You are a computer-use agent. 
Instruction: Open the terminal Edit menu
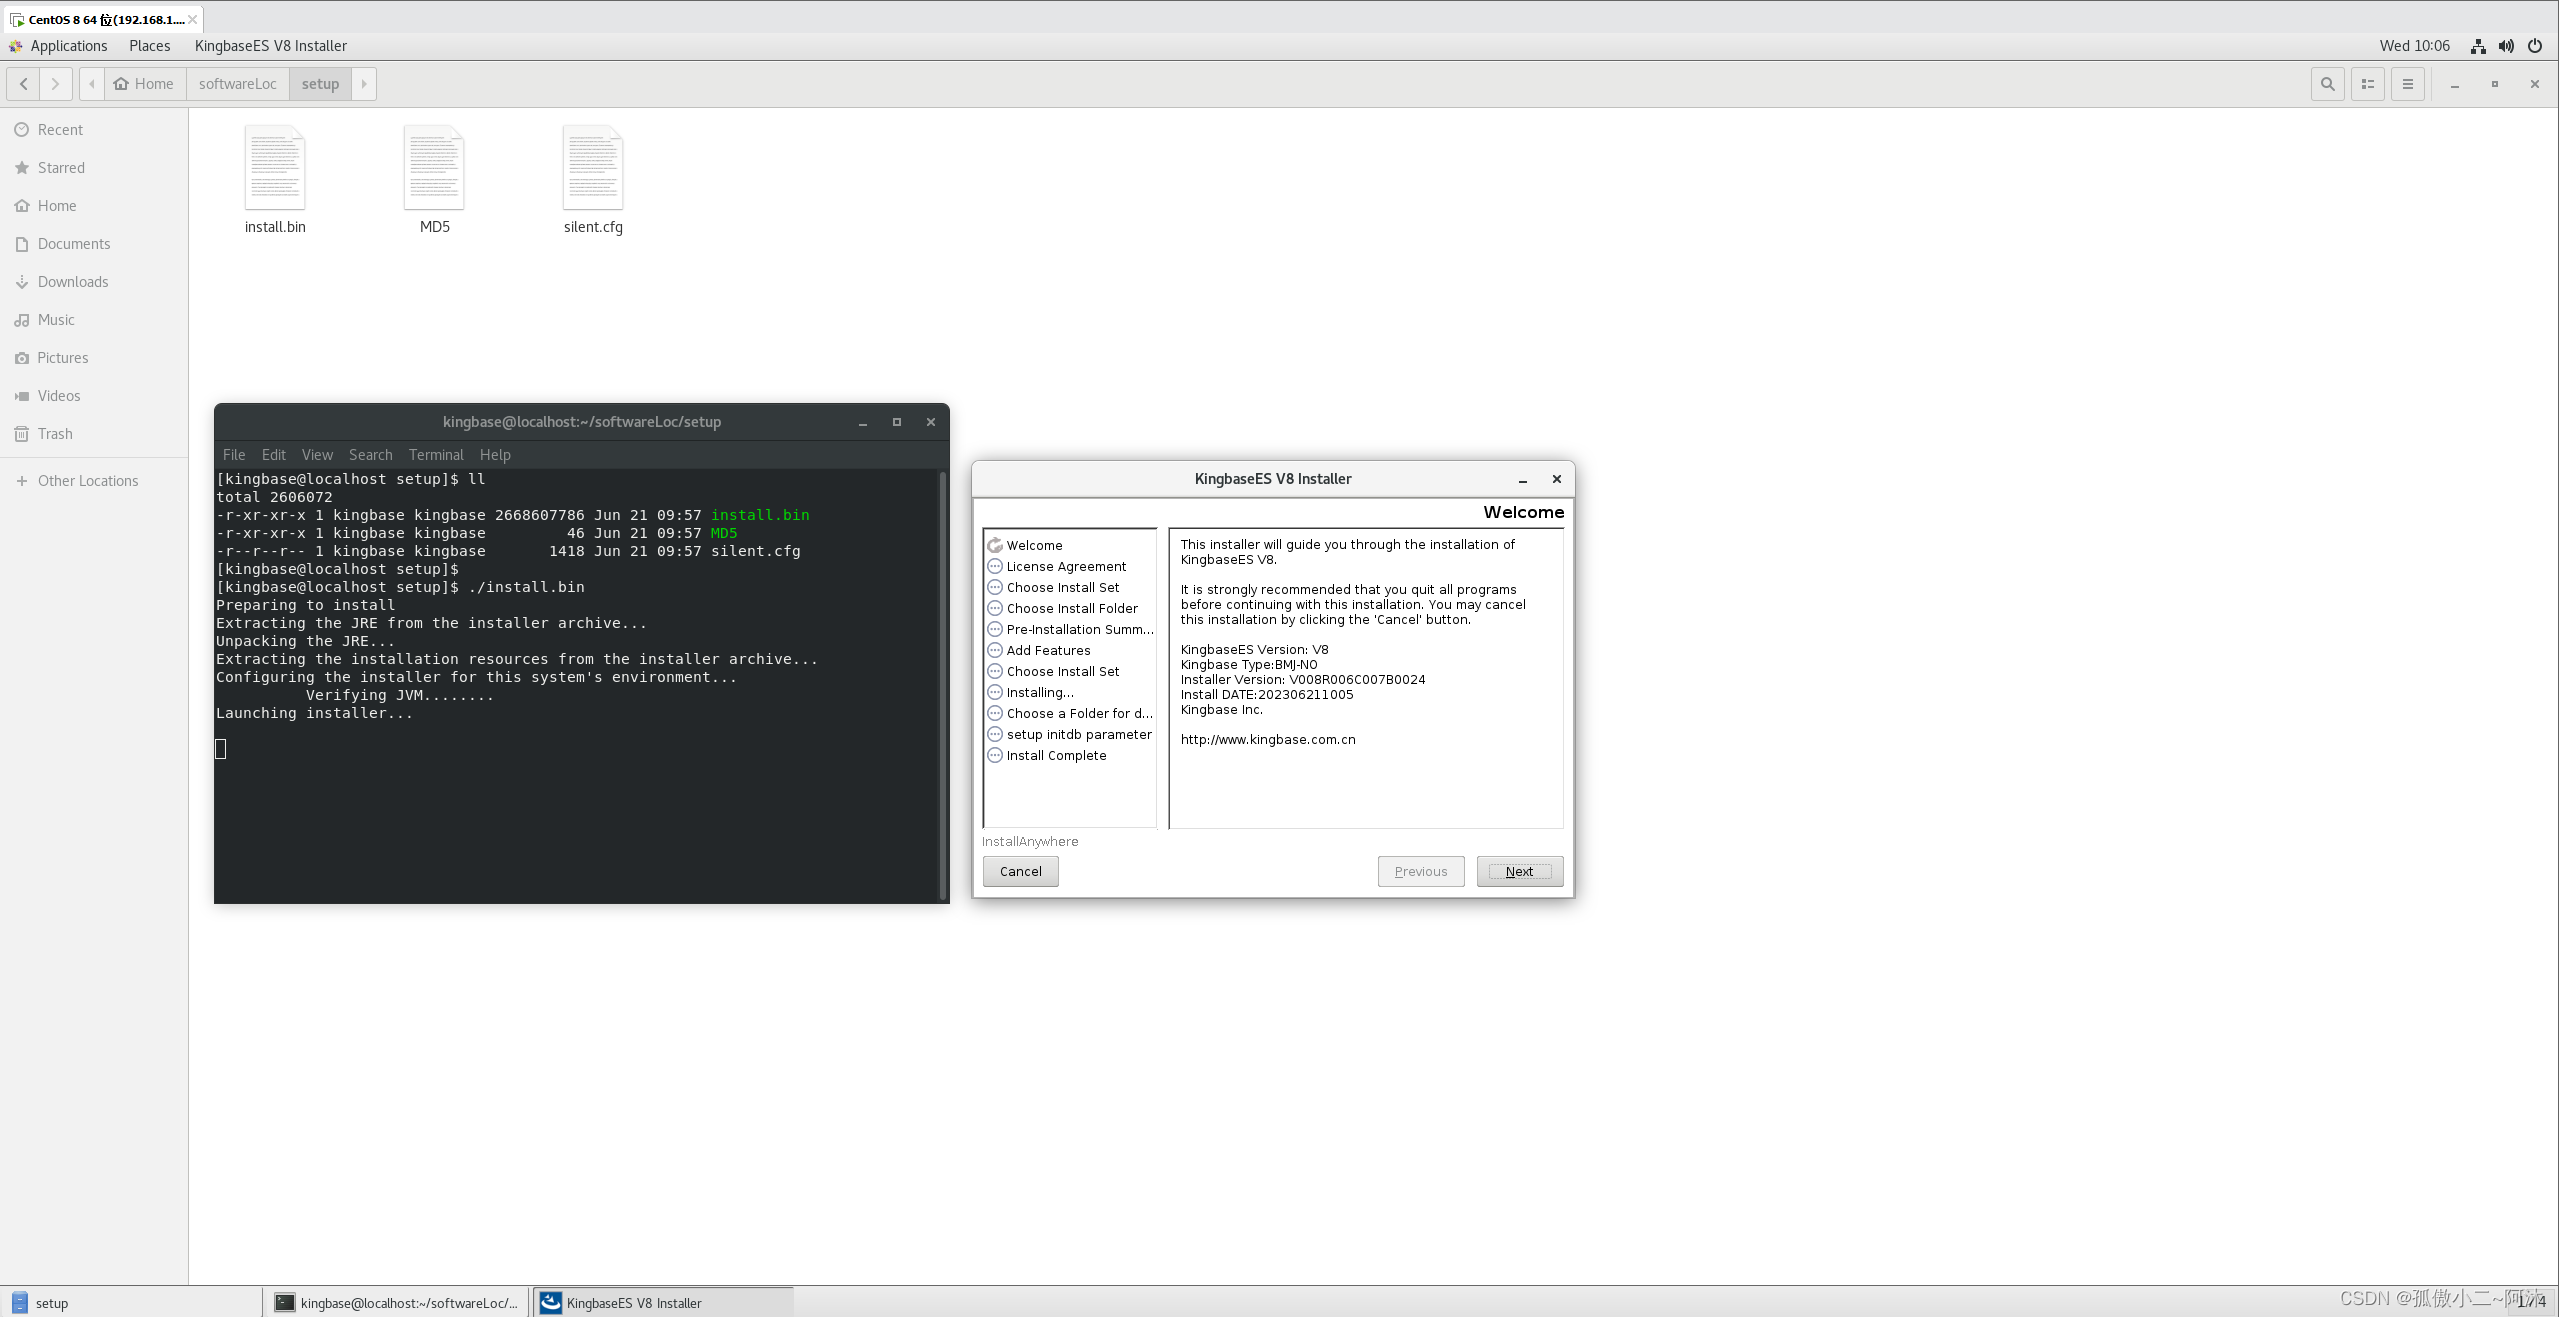(273, 455)
